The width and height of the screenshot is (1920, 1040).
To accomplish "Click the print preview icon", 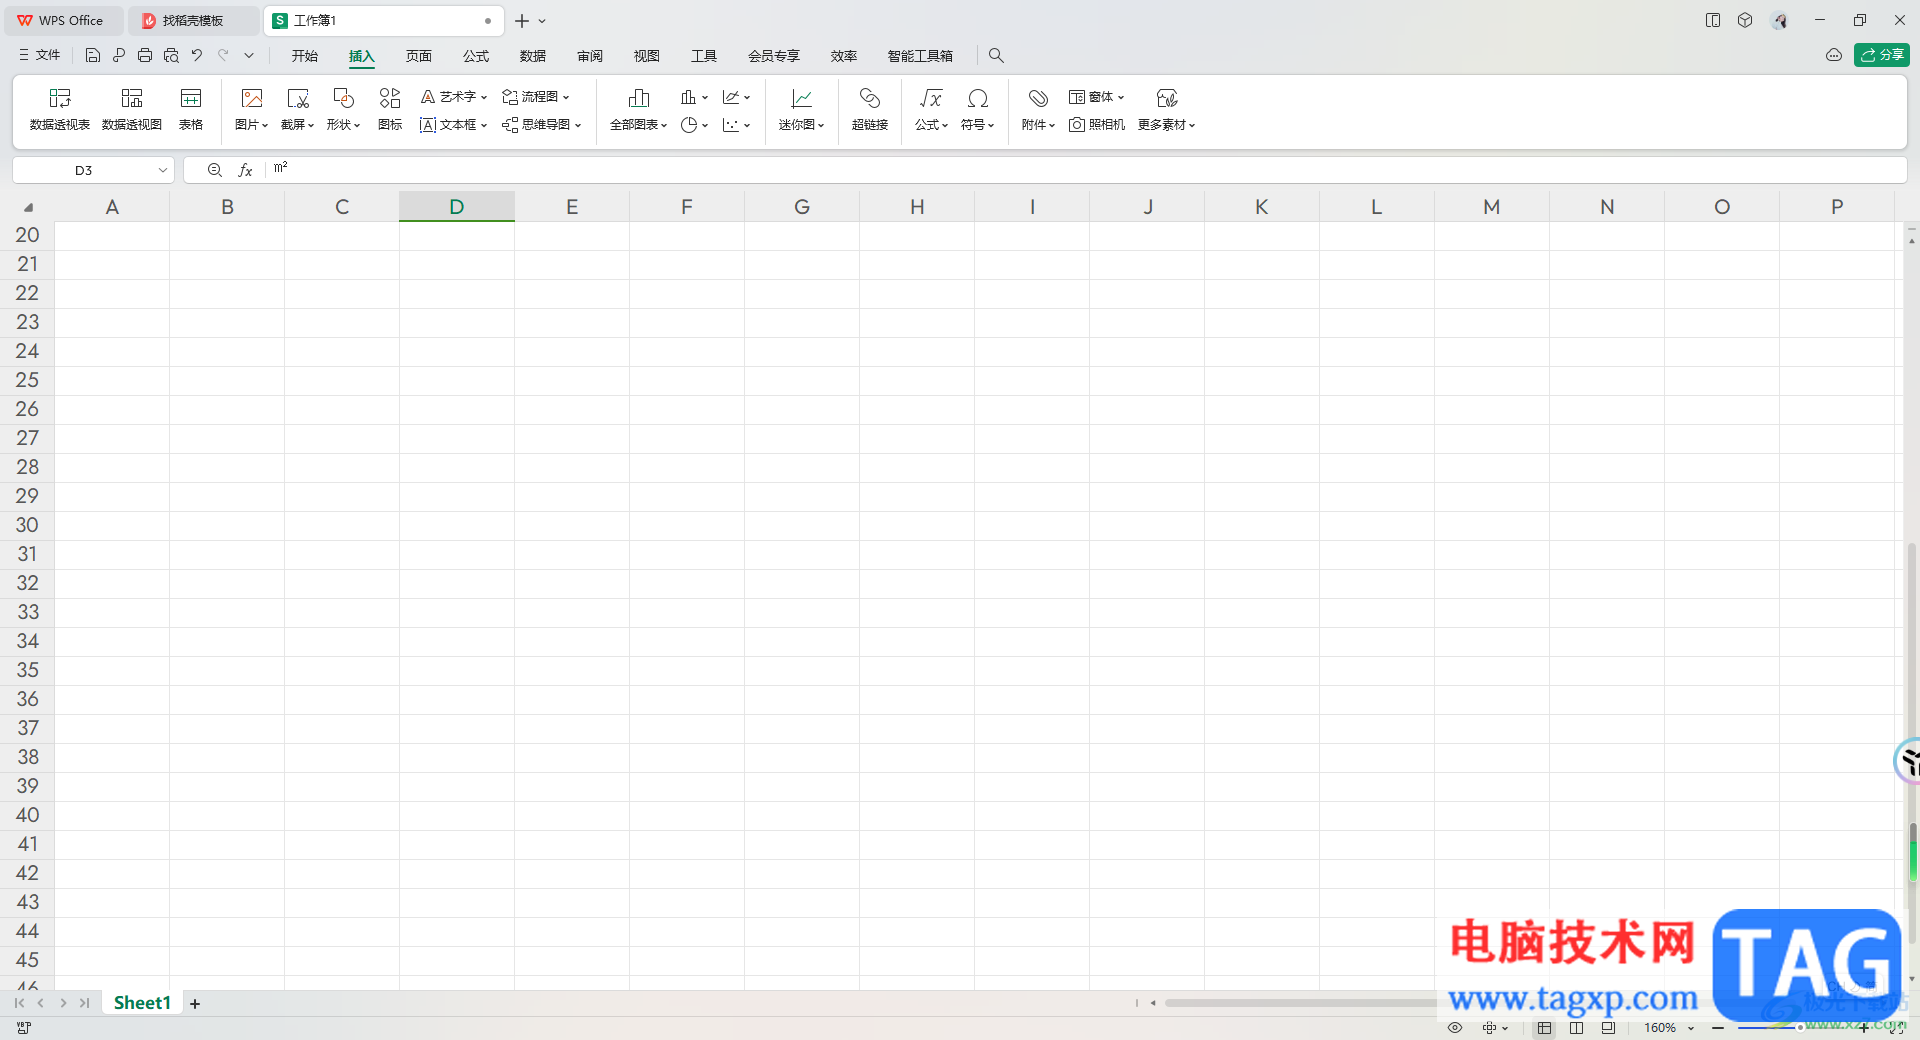I will [171, 56].
